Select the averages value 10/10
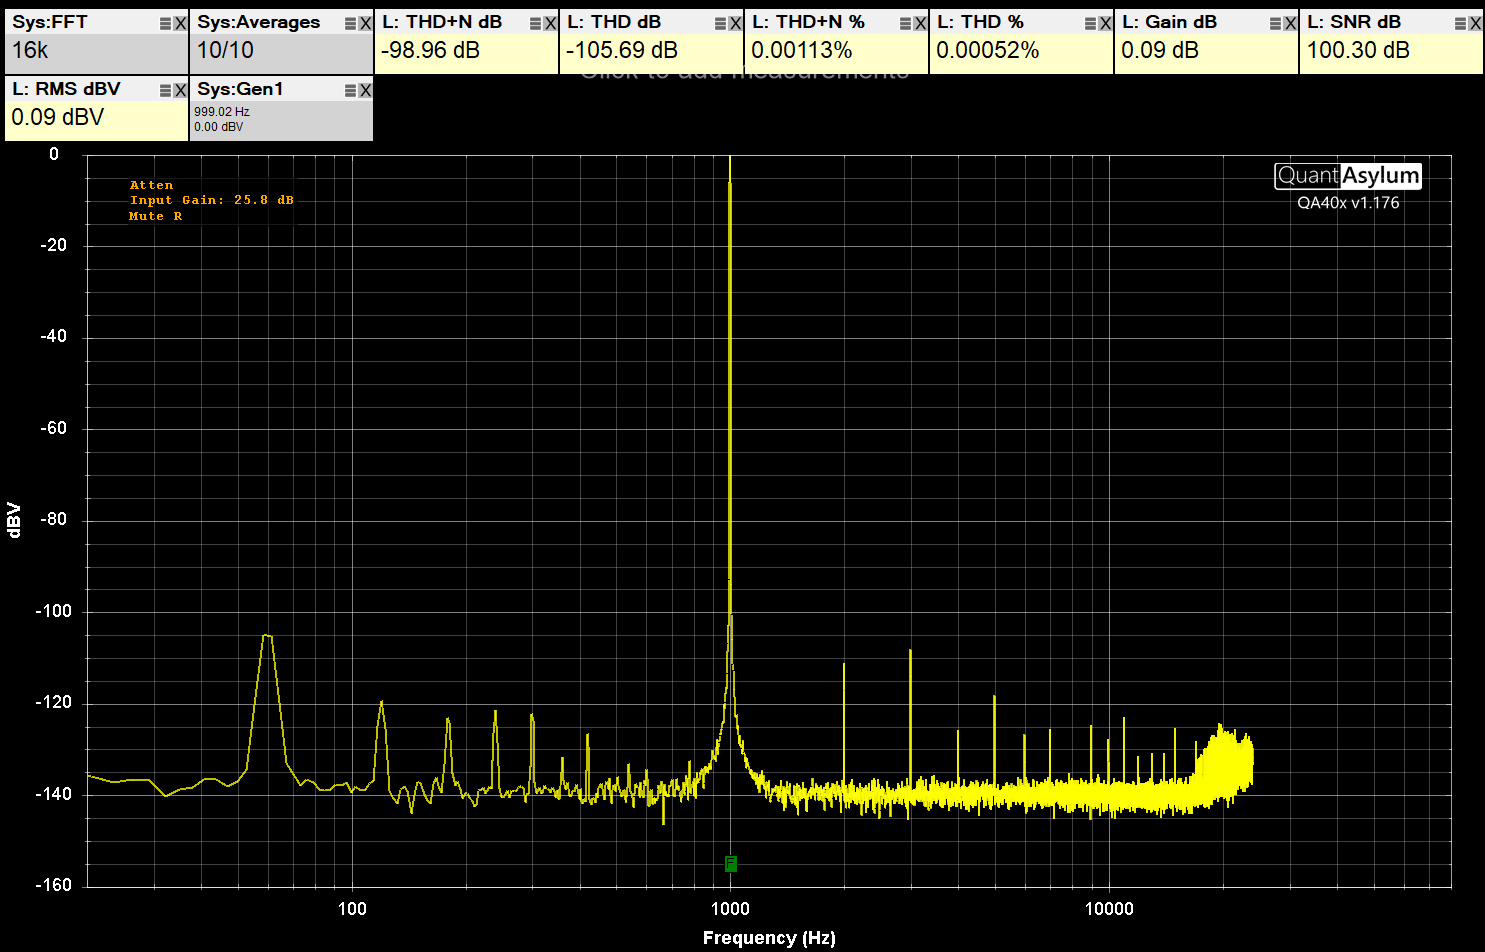Image resolution: width=1485 pixels, height=952 pixels. [225, 50]
